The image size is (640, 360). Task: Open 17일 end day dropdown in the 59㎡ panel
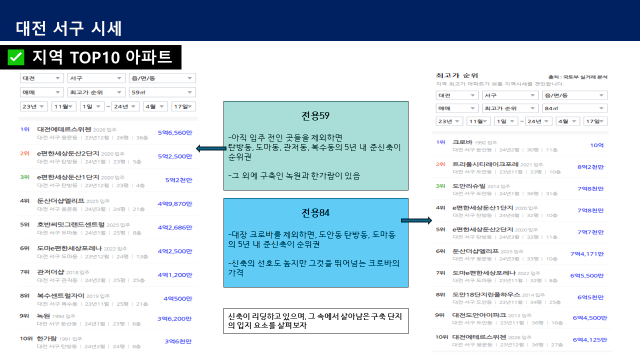183,107
